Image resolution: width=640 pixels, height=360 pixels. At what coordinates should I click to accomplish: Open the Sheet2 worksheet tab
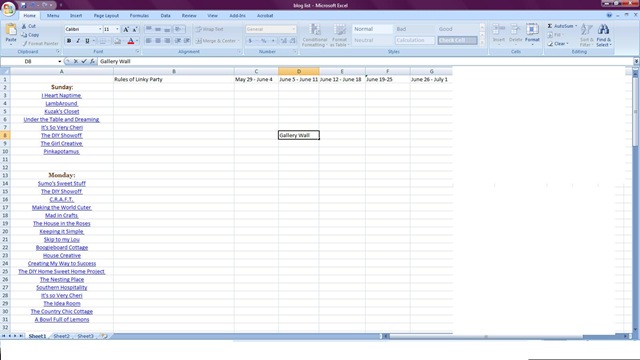[62, 336]
